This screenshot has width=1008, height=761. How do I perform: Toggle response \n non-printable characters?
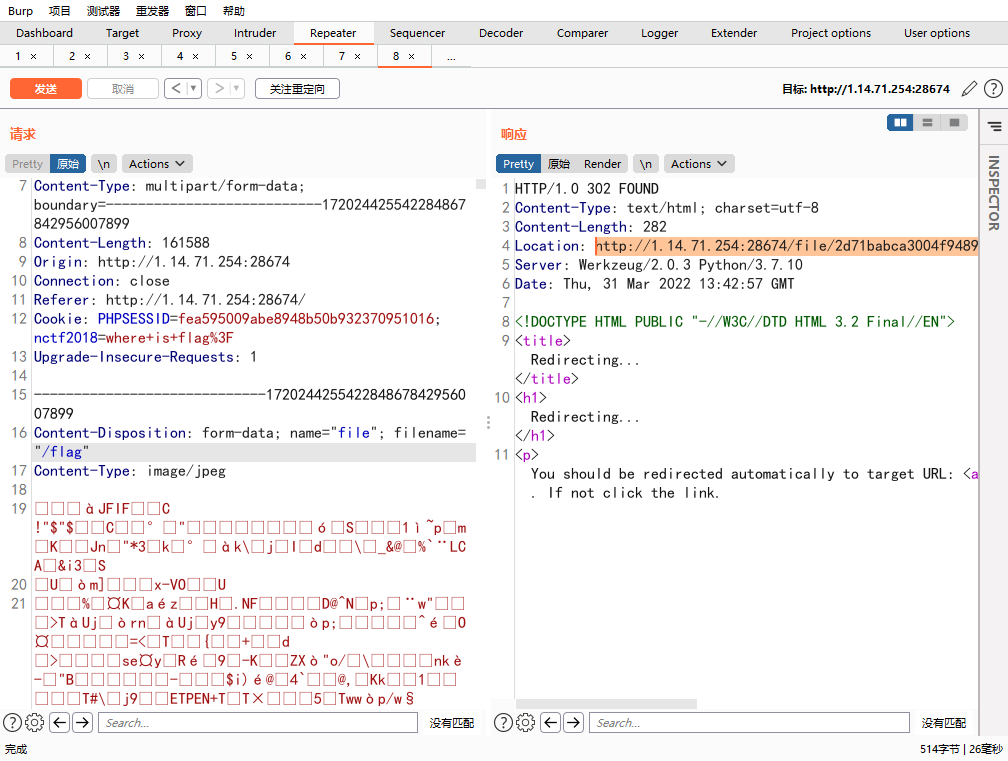[x=645, y=164]
